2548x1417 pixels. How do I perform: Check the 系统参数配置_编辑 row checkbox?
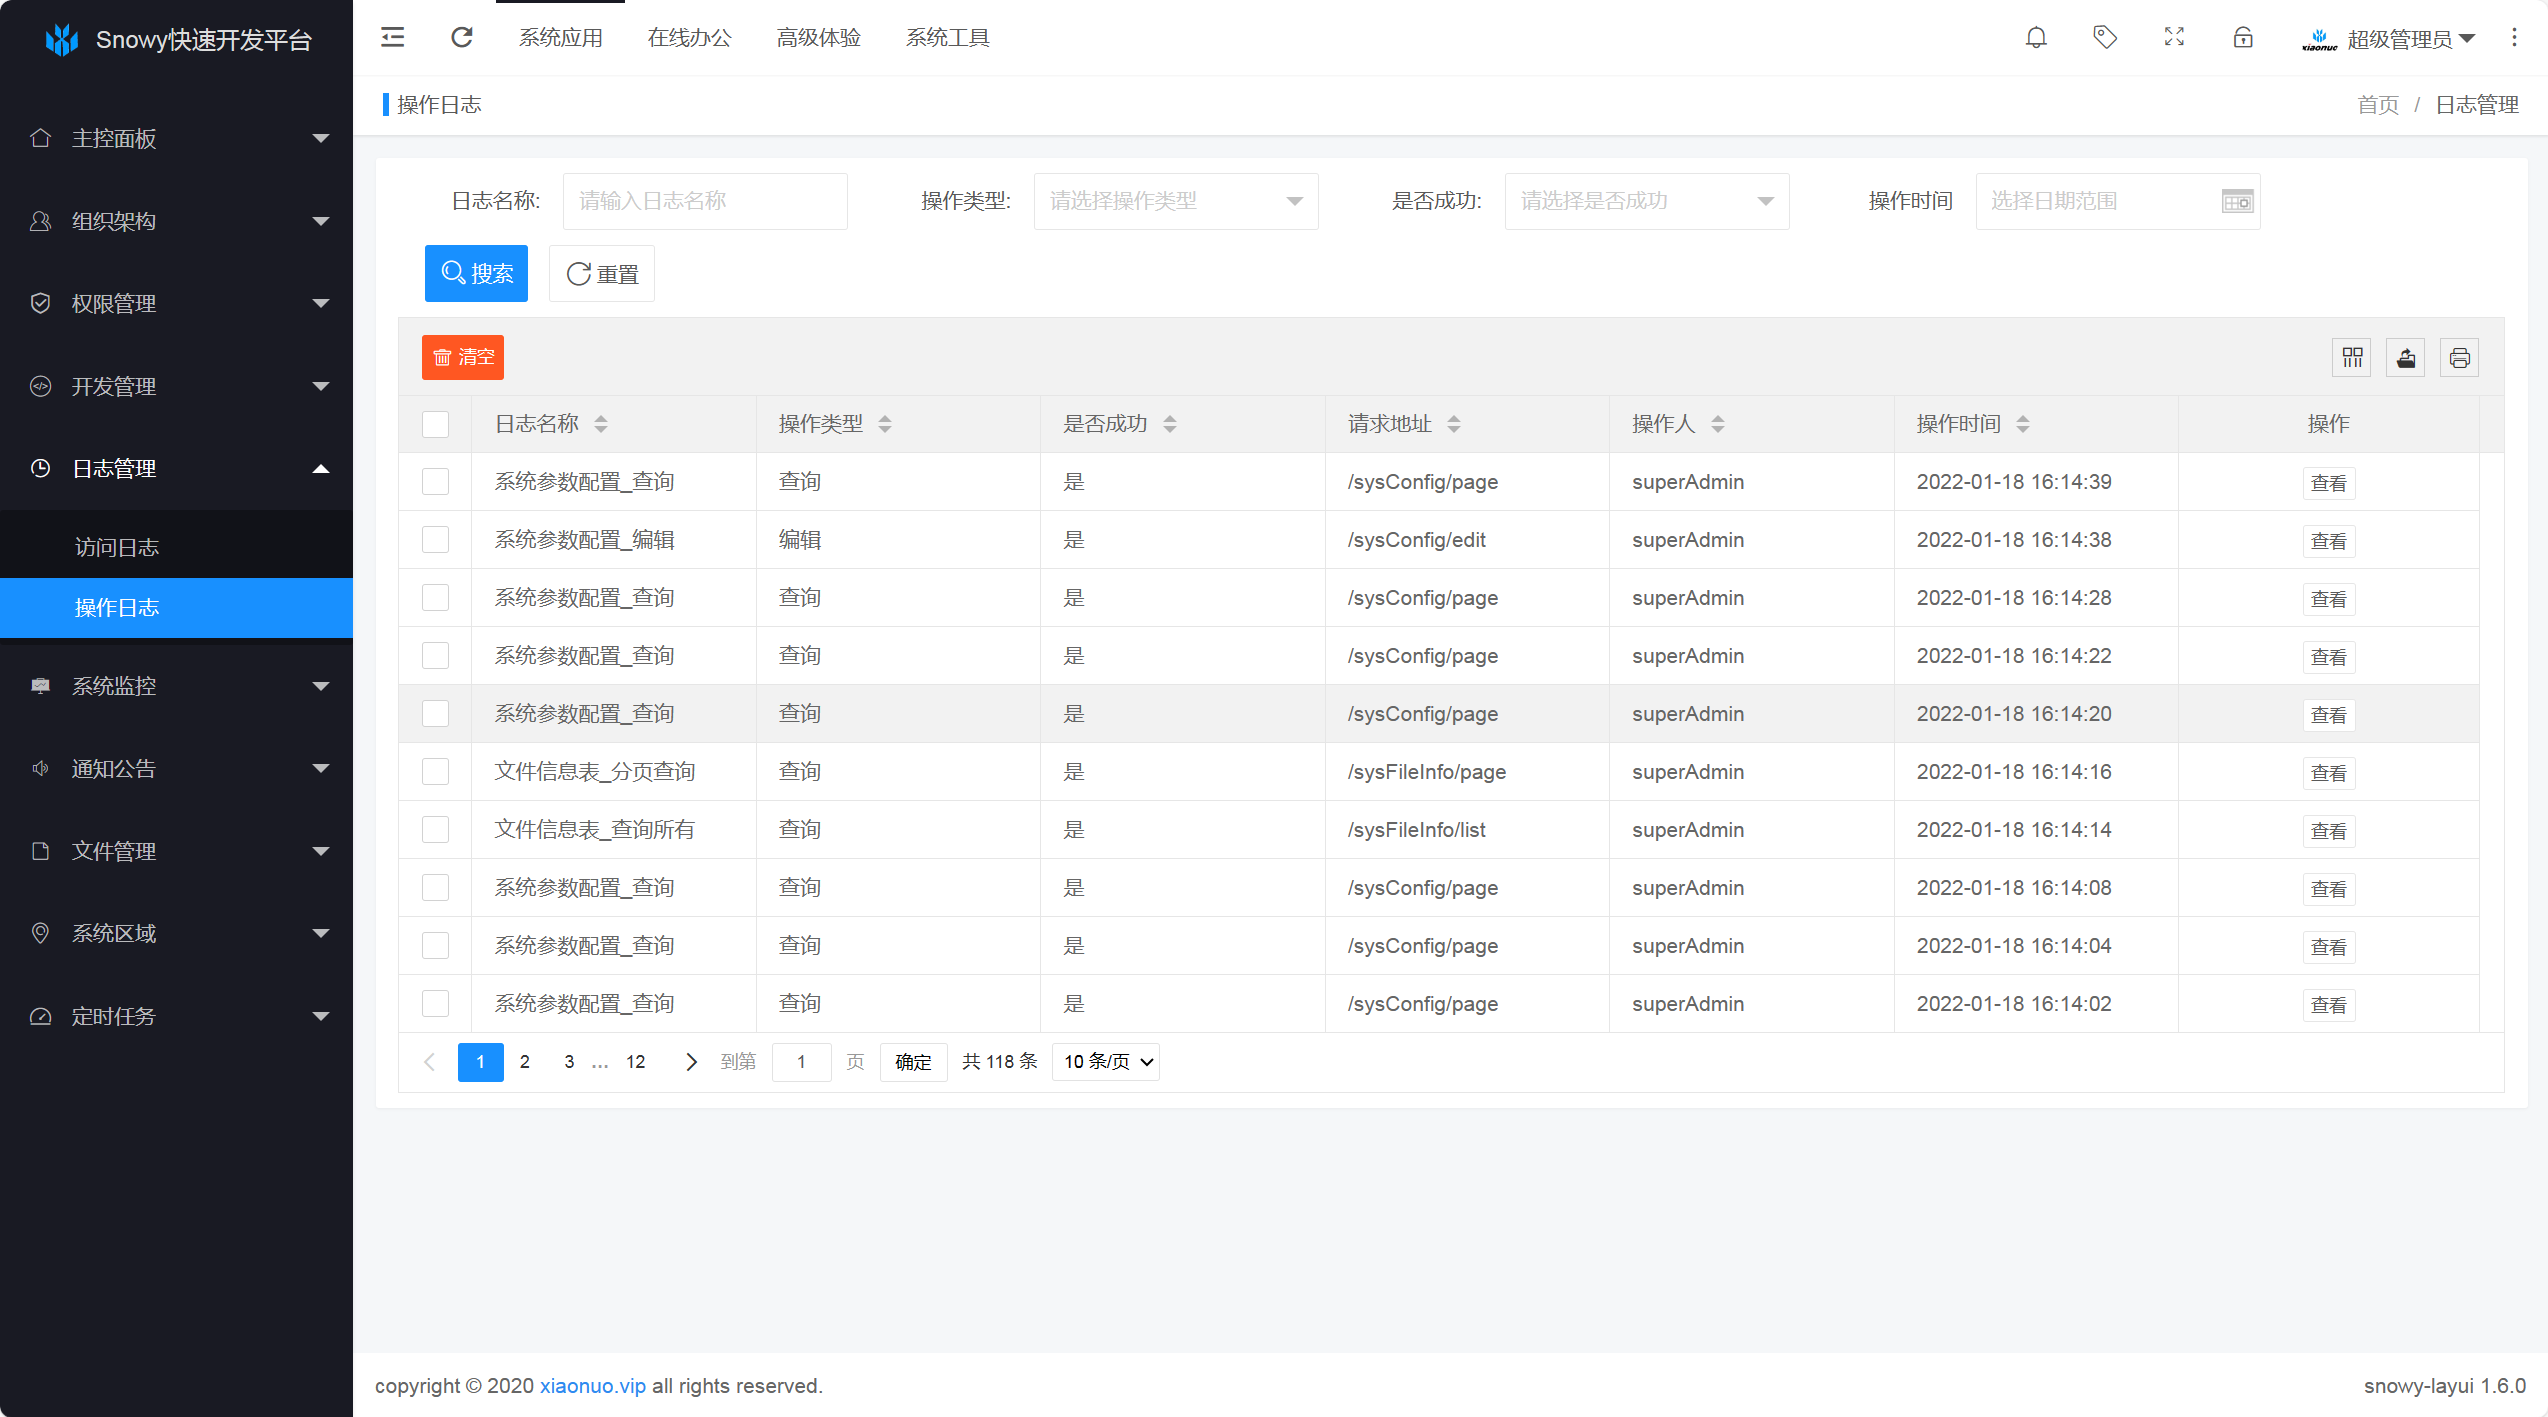click(x=435, y=540)
